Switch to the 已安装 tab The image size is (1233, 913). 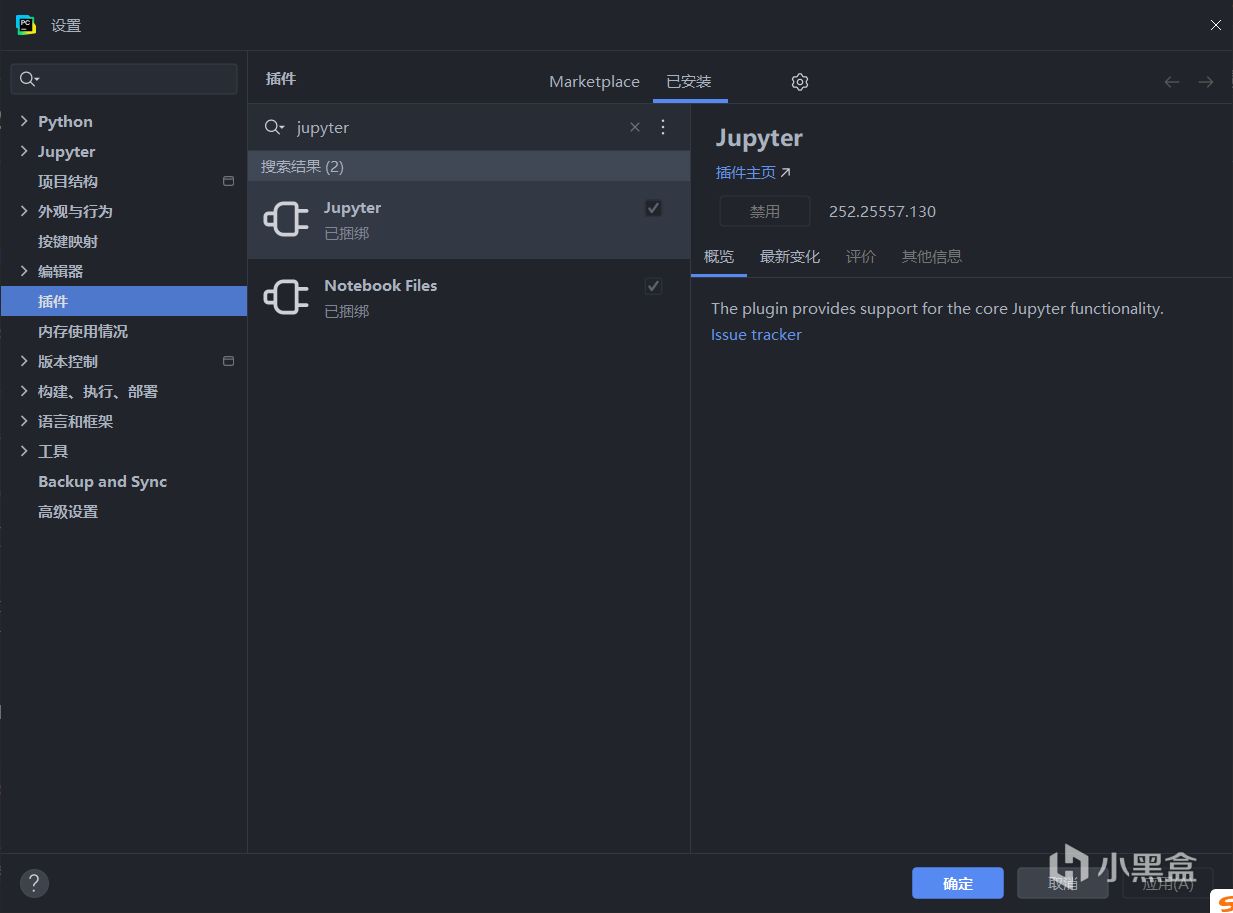[689, 82]
